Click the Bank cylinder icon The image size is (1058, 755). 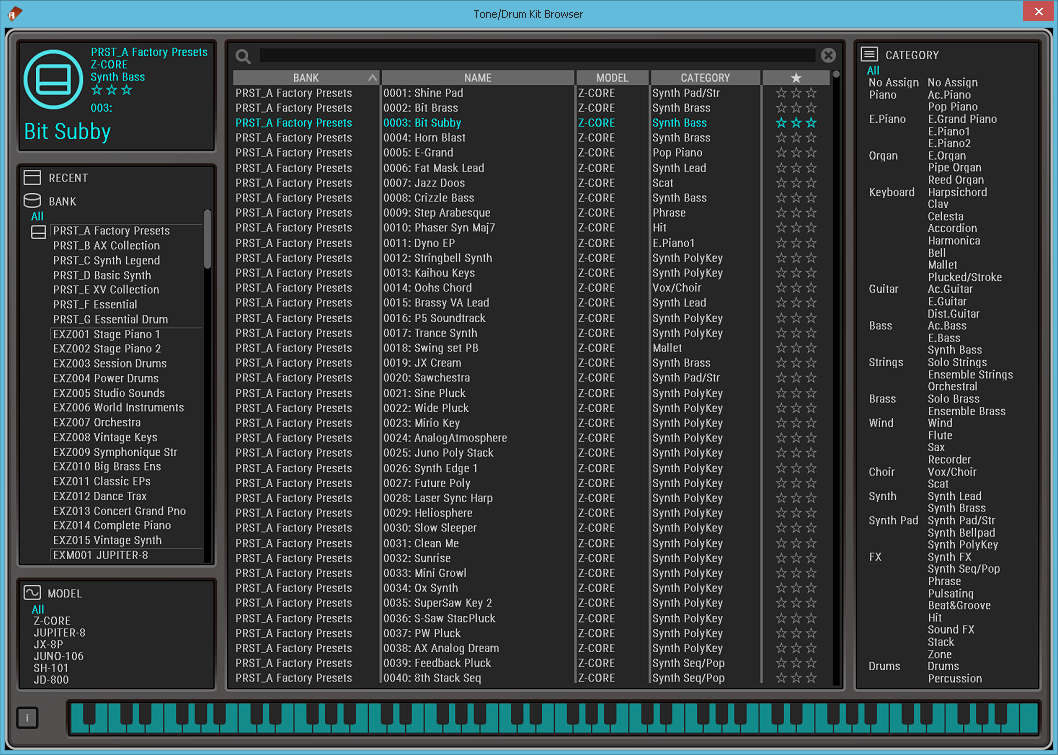(32, 200)
